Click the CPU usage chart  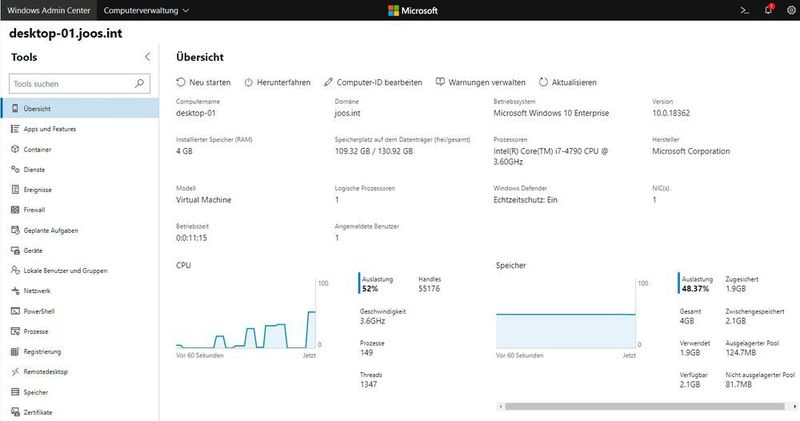pos(246,314)
